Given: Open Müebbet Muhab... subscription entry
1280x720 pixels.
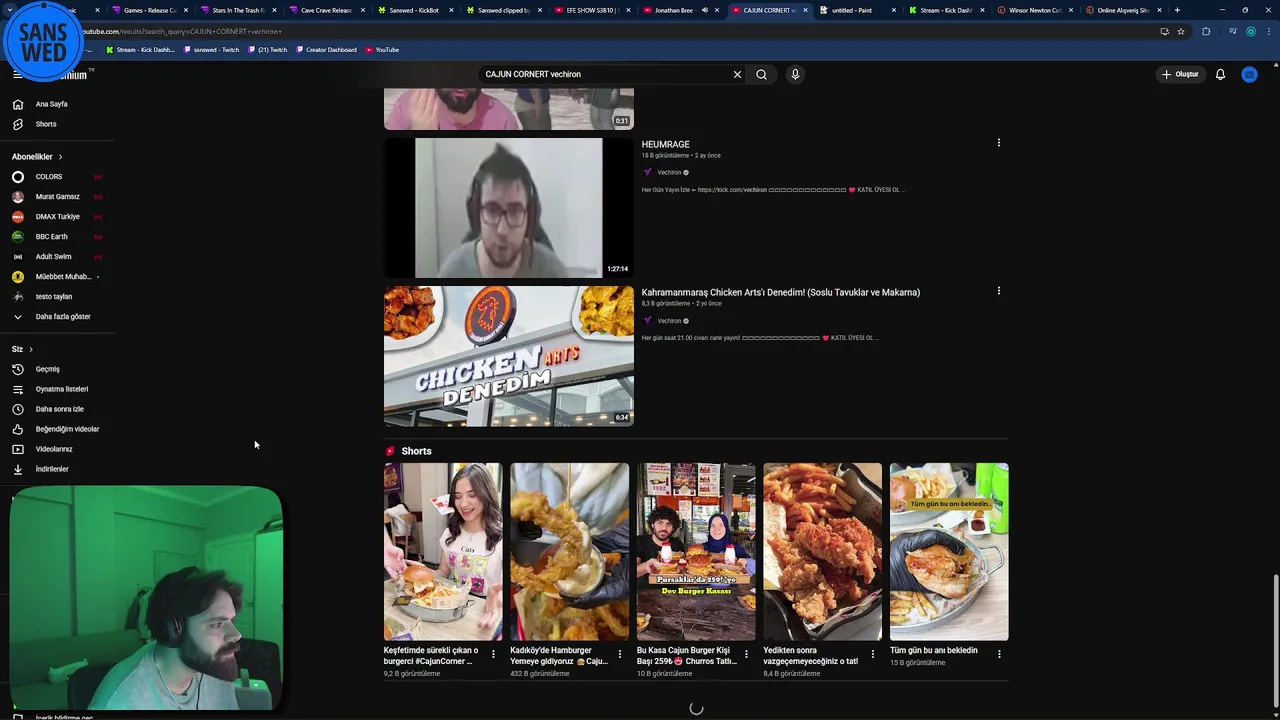Looking at the screenshot, I should click(55, 277).
